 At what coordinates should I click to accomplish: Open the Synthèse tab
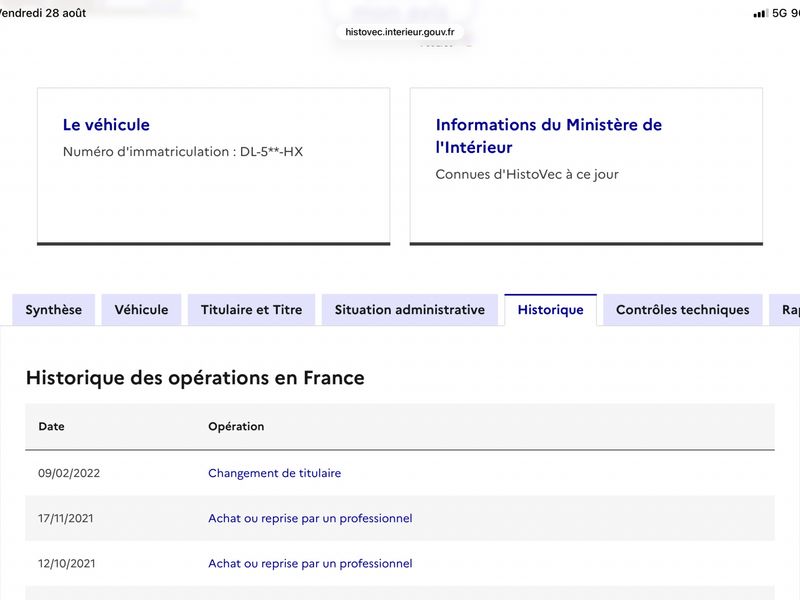coord(54,310)
